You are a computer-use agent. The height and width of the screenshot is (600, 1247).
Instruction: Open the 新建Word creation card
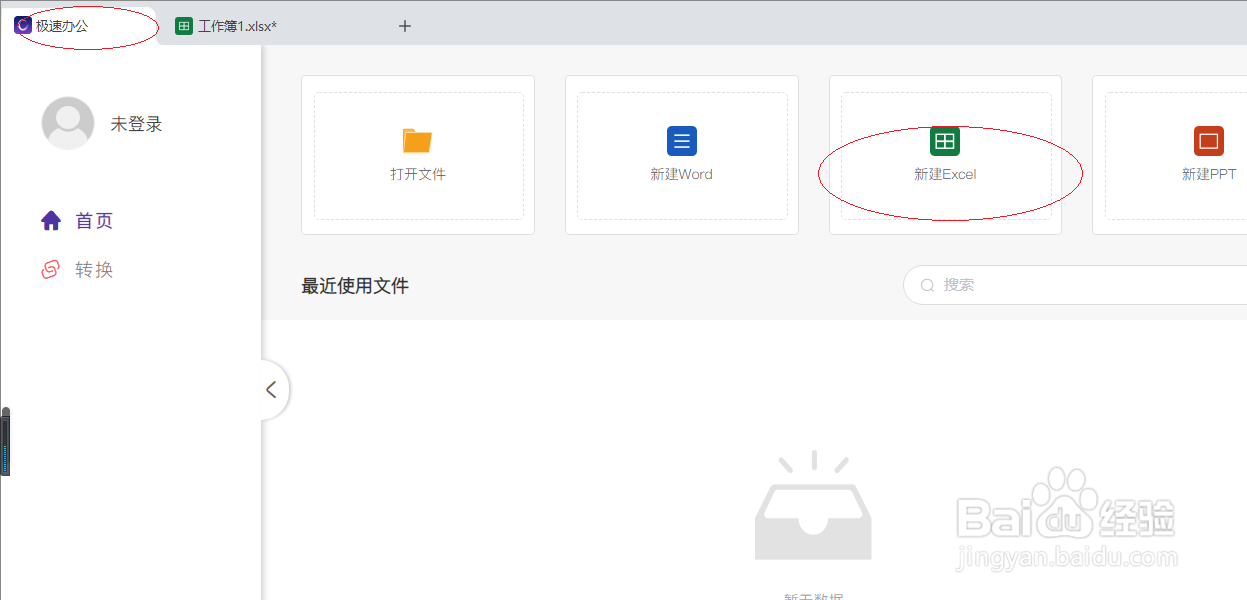[x=681, y=155]
